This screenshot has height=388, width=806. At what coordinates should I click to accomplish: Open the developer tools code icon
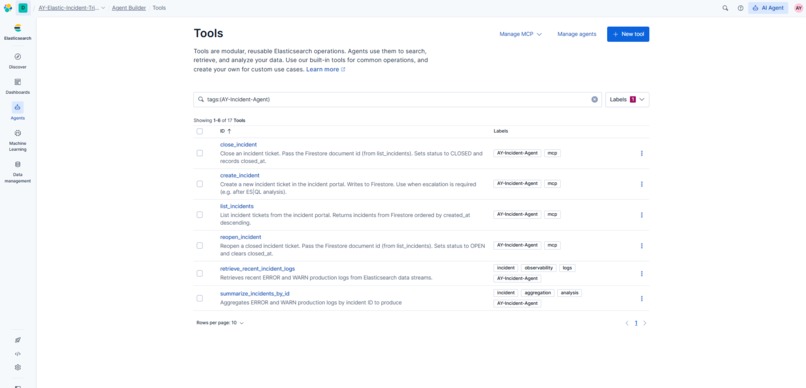17,354
